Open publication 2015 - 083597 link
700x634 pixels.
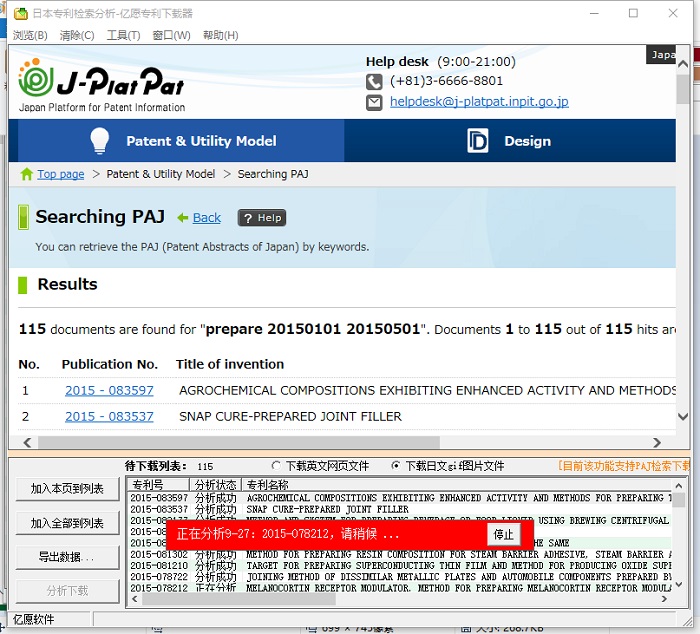[x=109, y=391]
